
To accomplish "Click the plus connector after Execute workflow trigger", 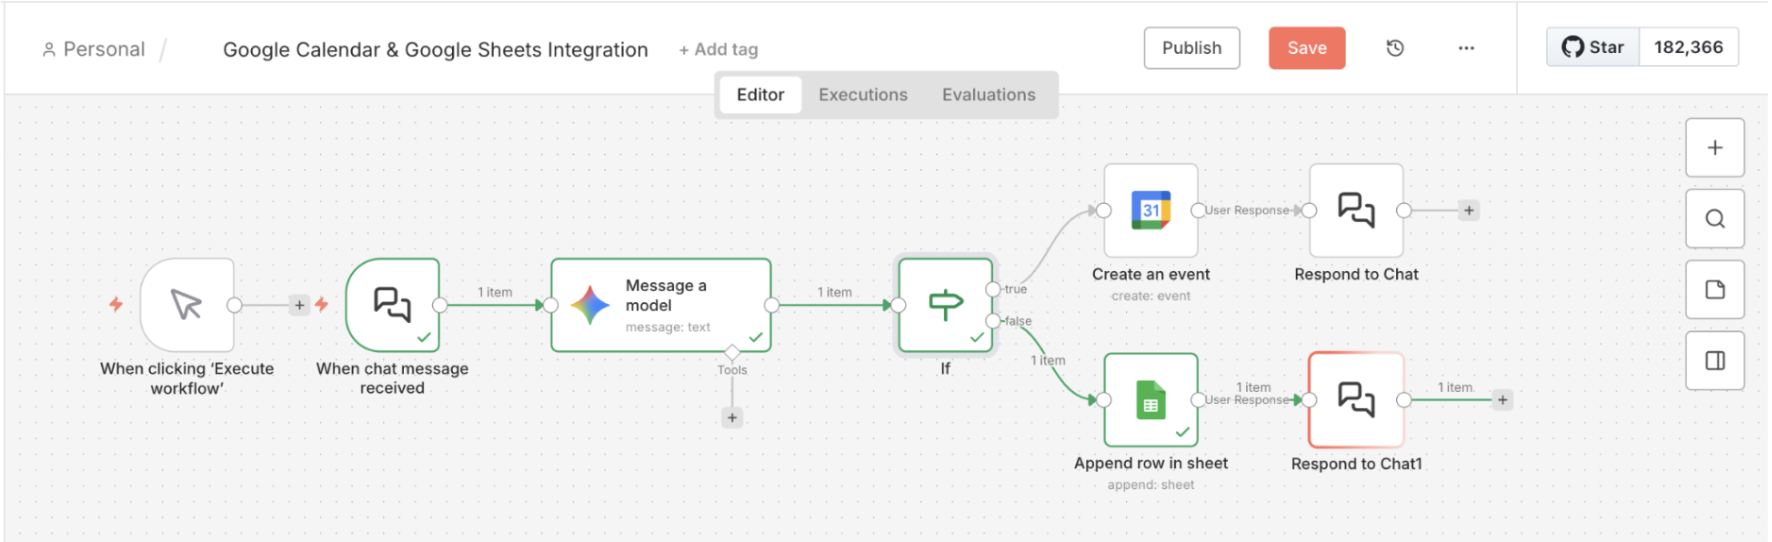I will point(299,305).
